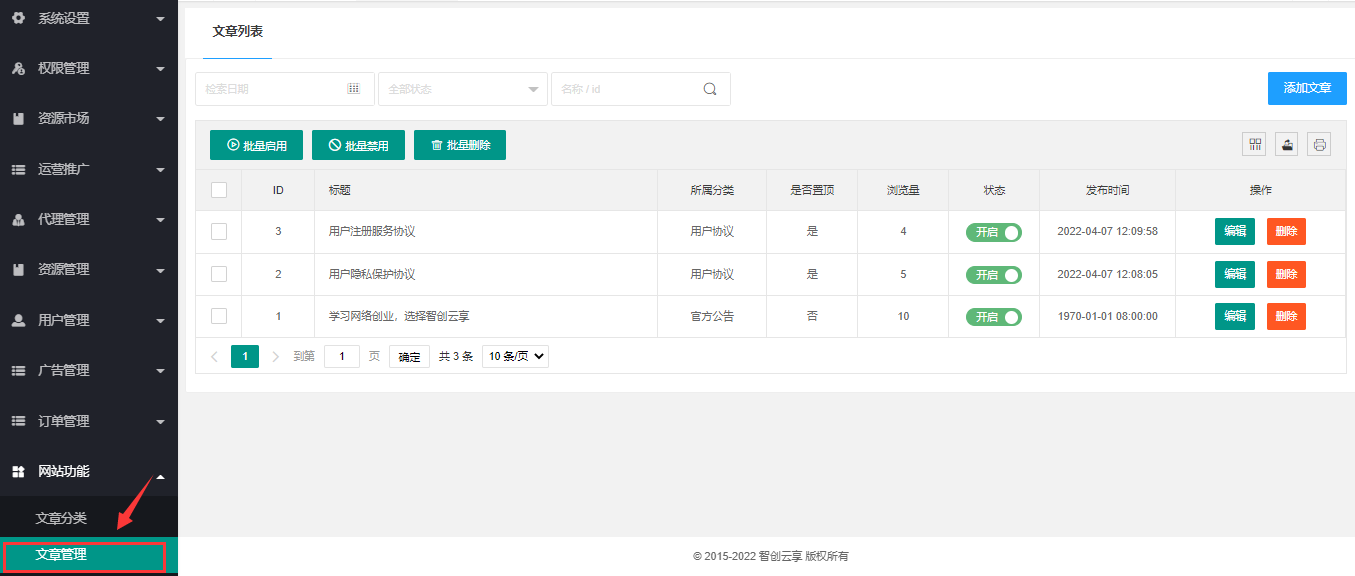The image size is (1355, 576).
Task: Check the box for article ID 1
Action: (219, 316)
